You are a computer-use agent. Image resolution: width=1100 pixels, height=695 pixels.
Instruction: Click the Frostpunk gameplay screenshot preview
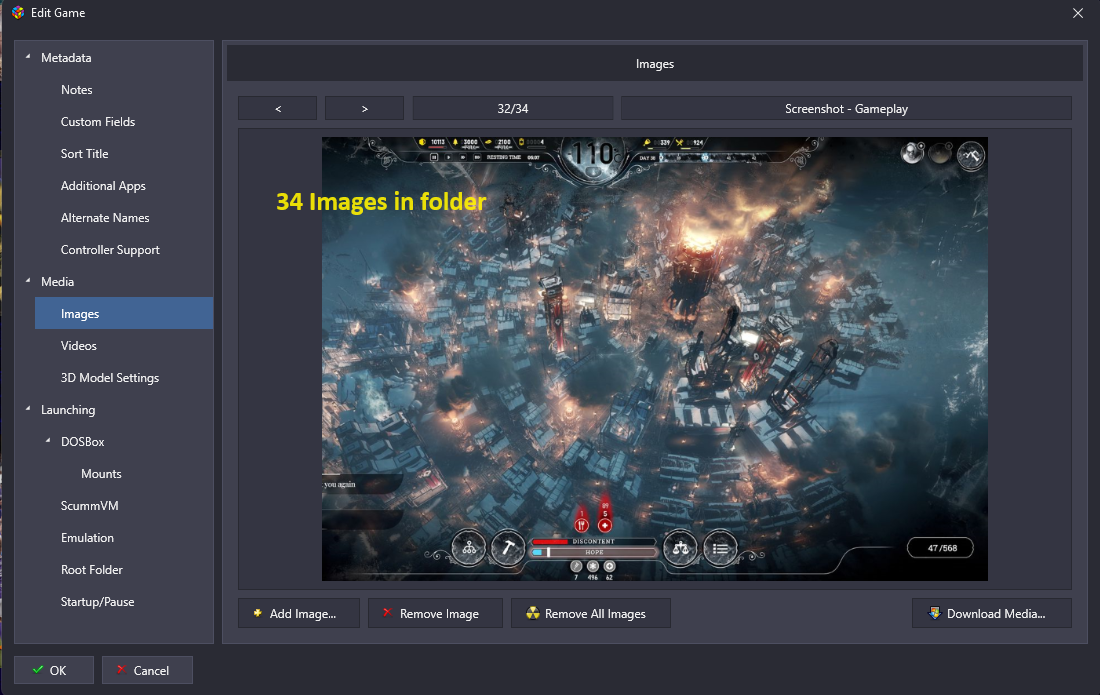coord(655,358)
